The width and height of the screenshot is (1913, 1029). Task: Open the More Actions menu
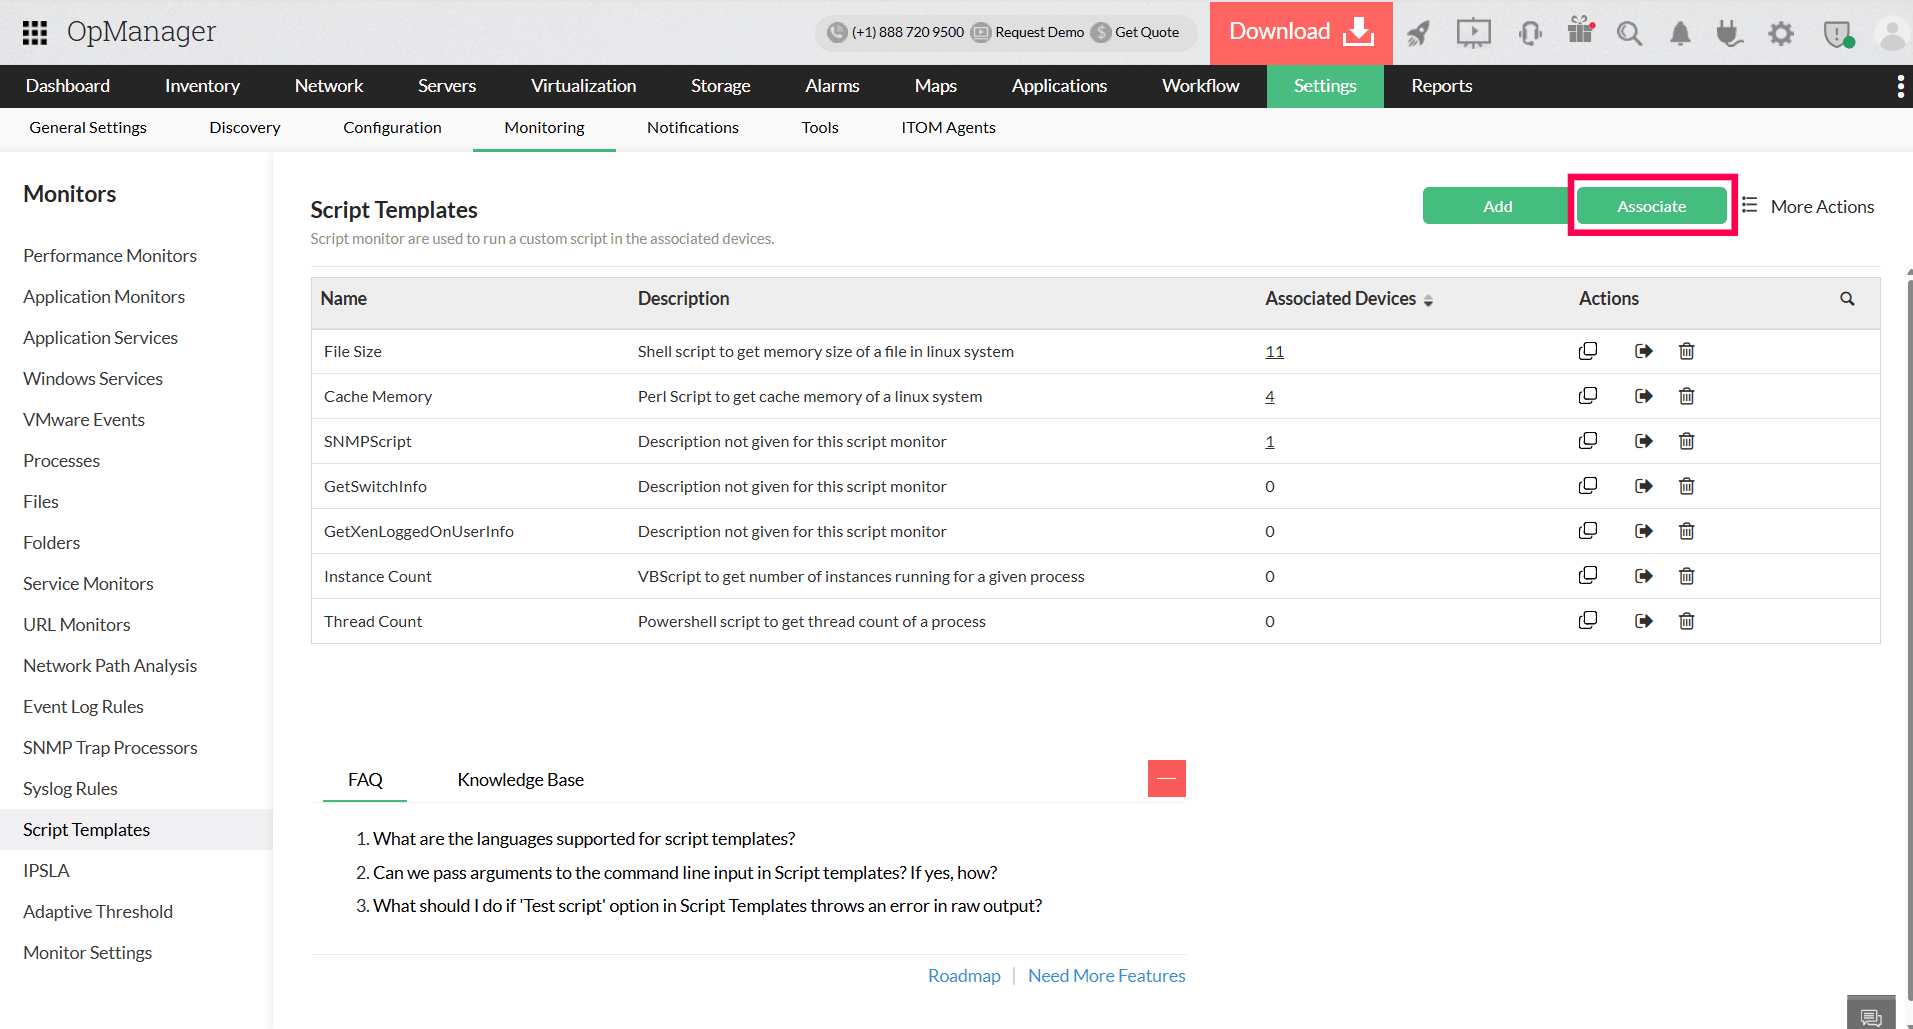pos(1808,206)
